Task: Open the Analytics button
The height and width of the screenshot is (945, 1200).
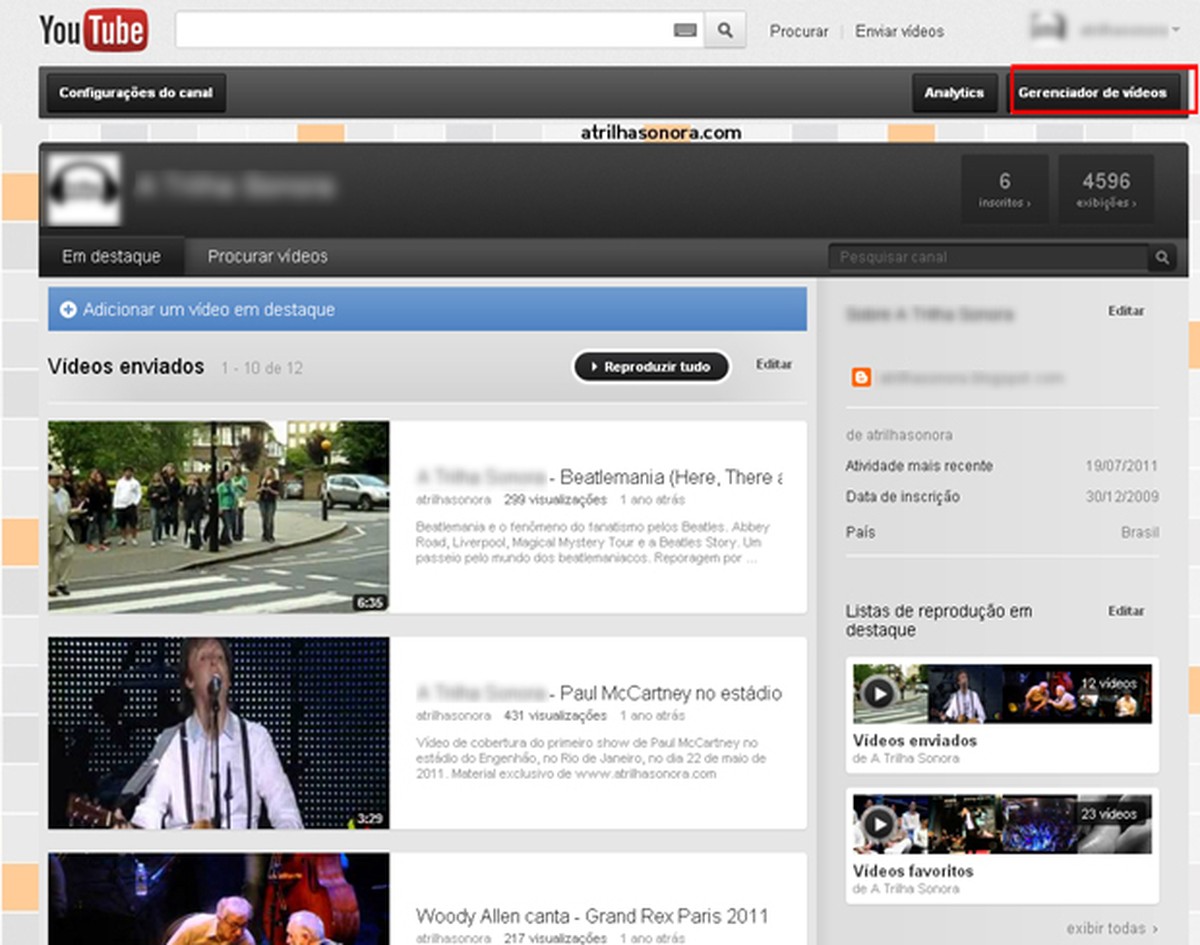Action: click(954, 93)
